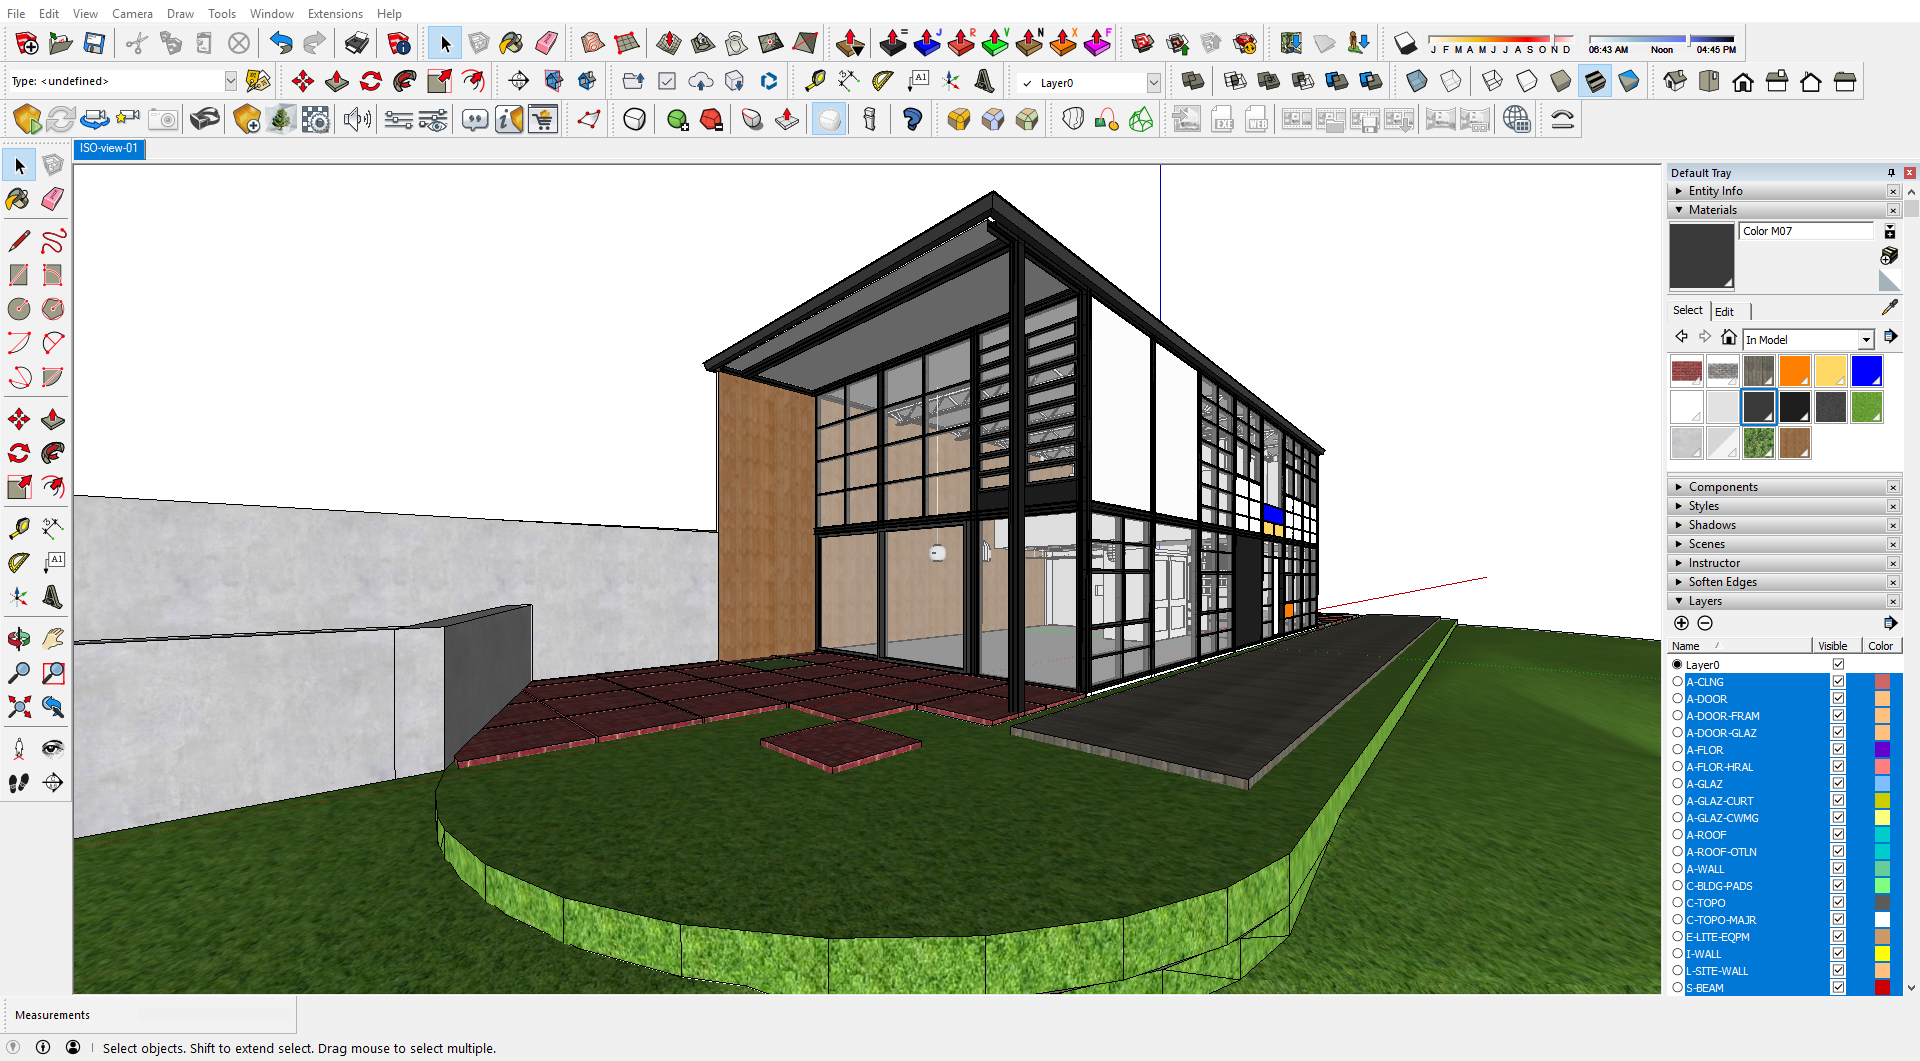Click the Add Layer plus icon
This screenshot has height=1061, width=1920.
pos(1681,623)
